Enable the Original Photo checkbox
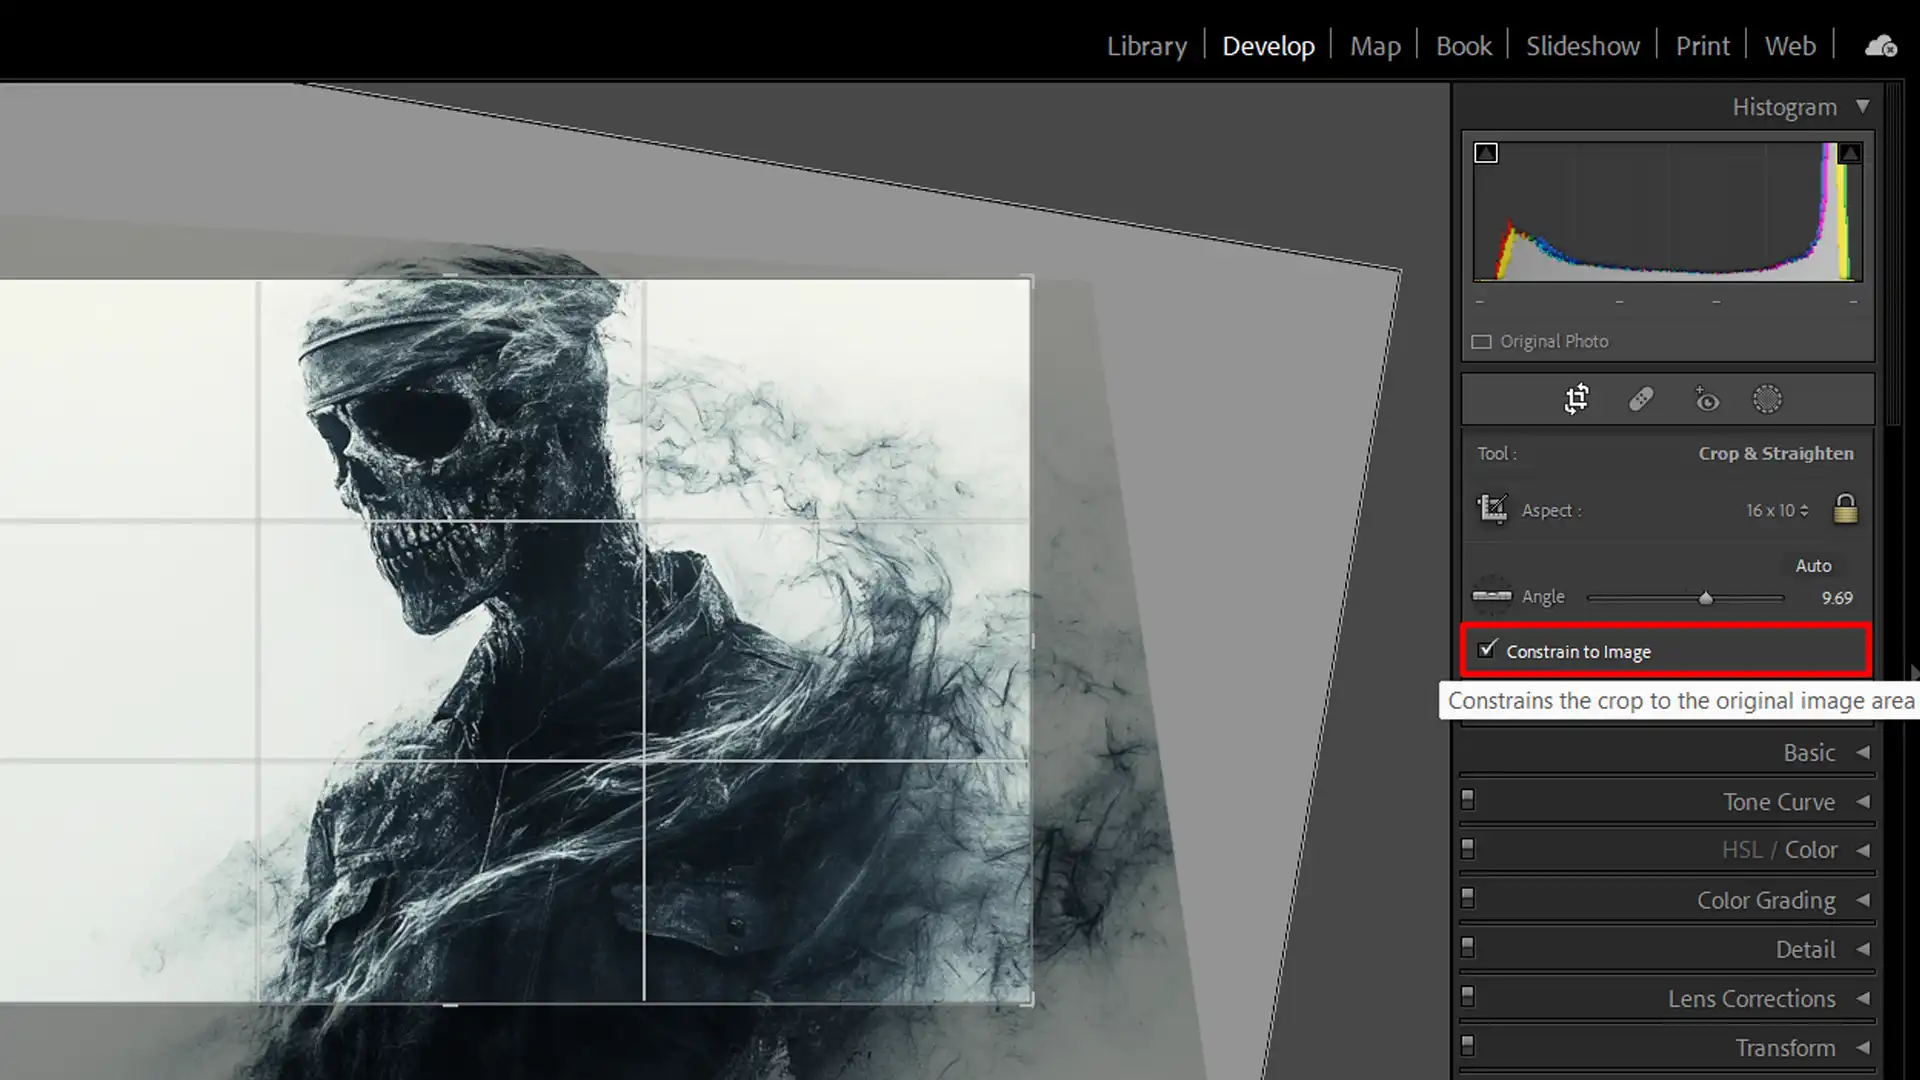The height and width of the screenshot is (1080, 1920). tap(1481, 342)
